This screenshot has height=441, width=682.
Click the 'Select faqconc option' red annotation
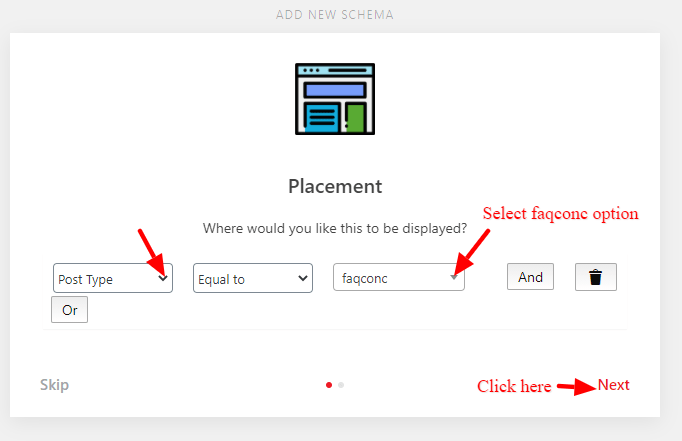point(561,214)
